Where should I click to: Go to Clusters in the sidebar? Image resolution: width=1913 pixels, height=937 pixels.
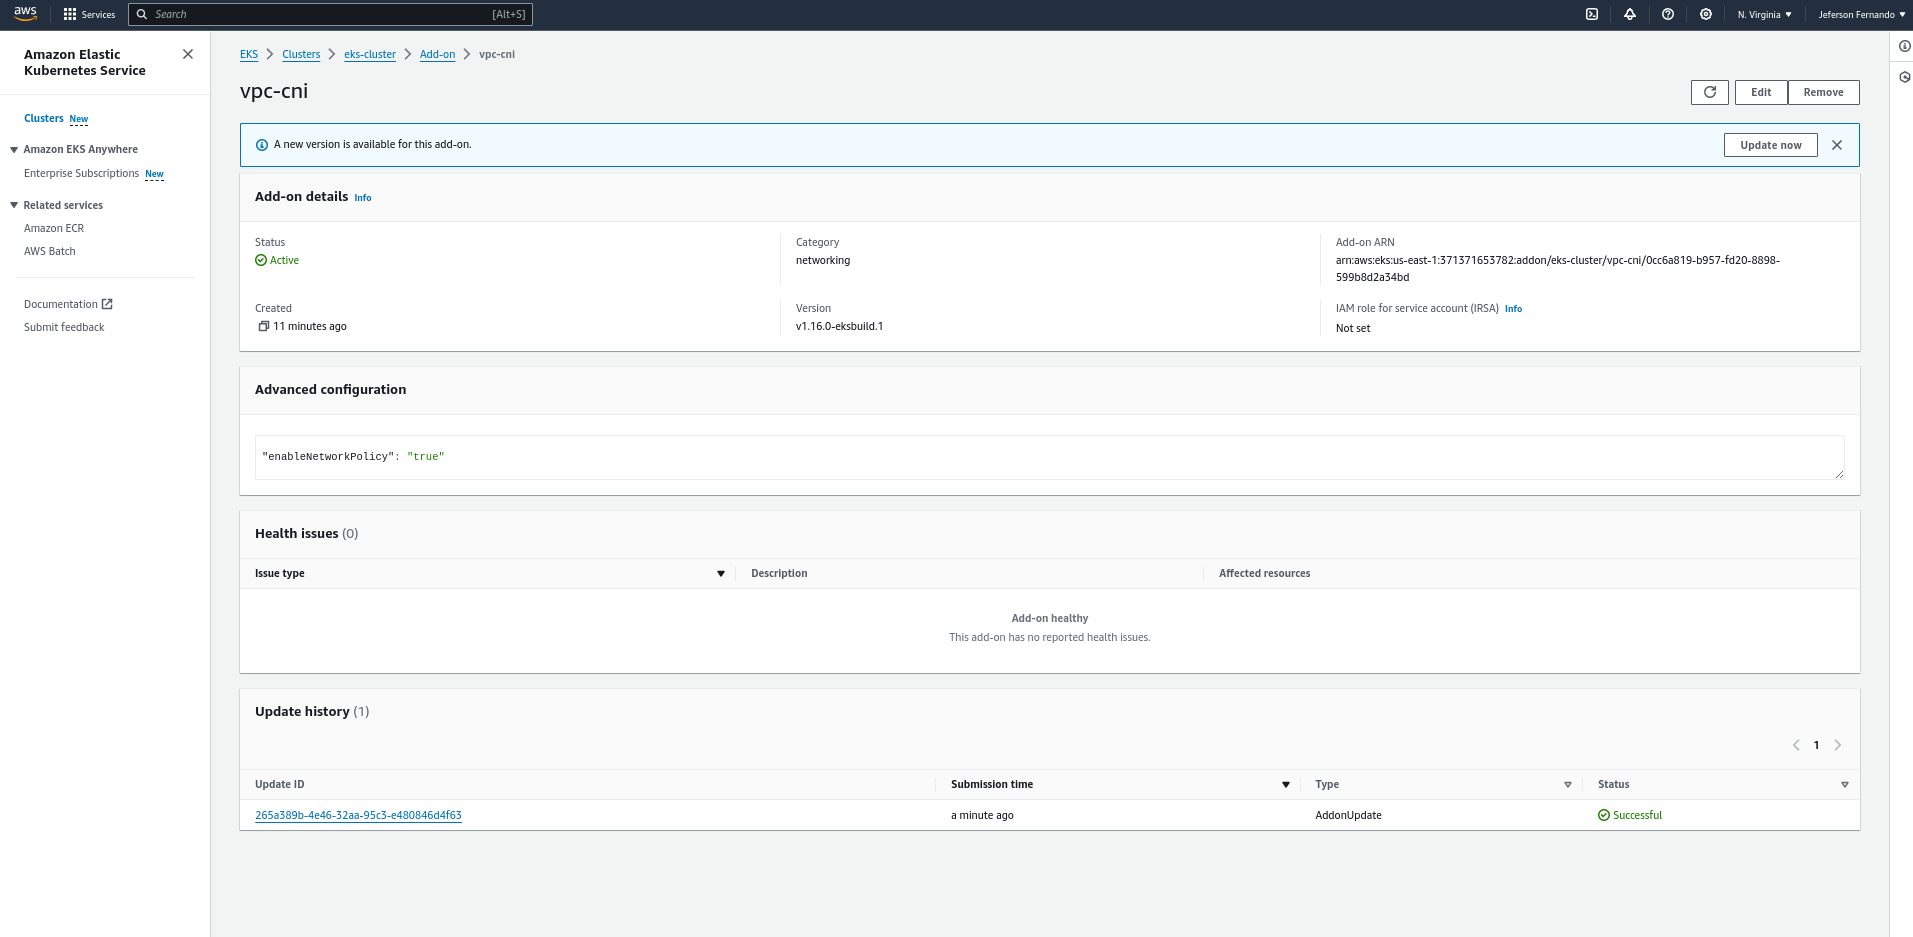click(x=44, y=118)
